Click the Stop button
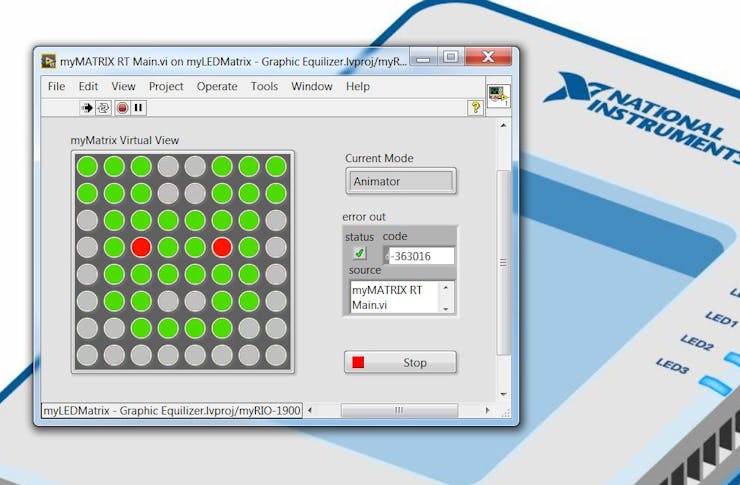Viewport: 740px width, 485px height. [400, 362]
